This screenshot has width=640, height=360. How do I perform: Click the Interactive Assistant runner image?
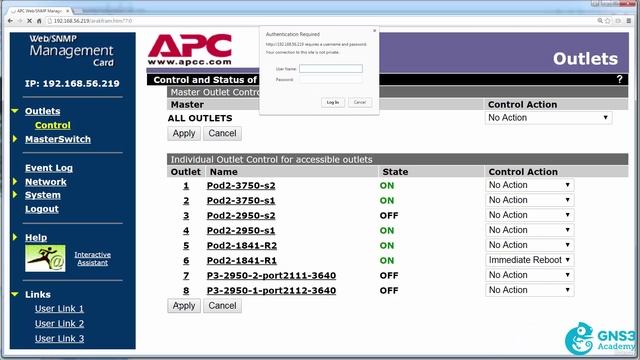pos(45,258)
